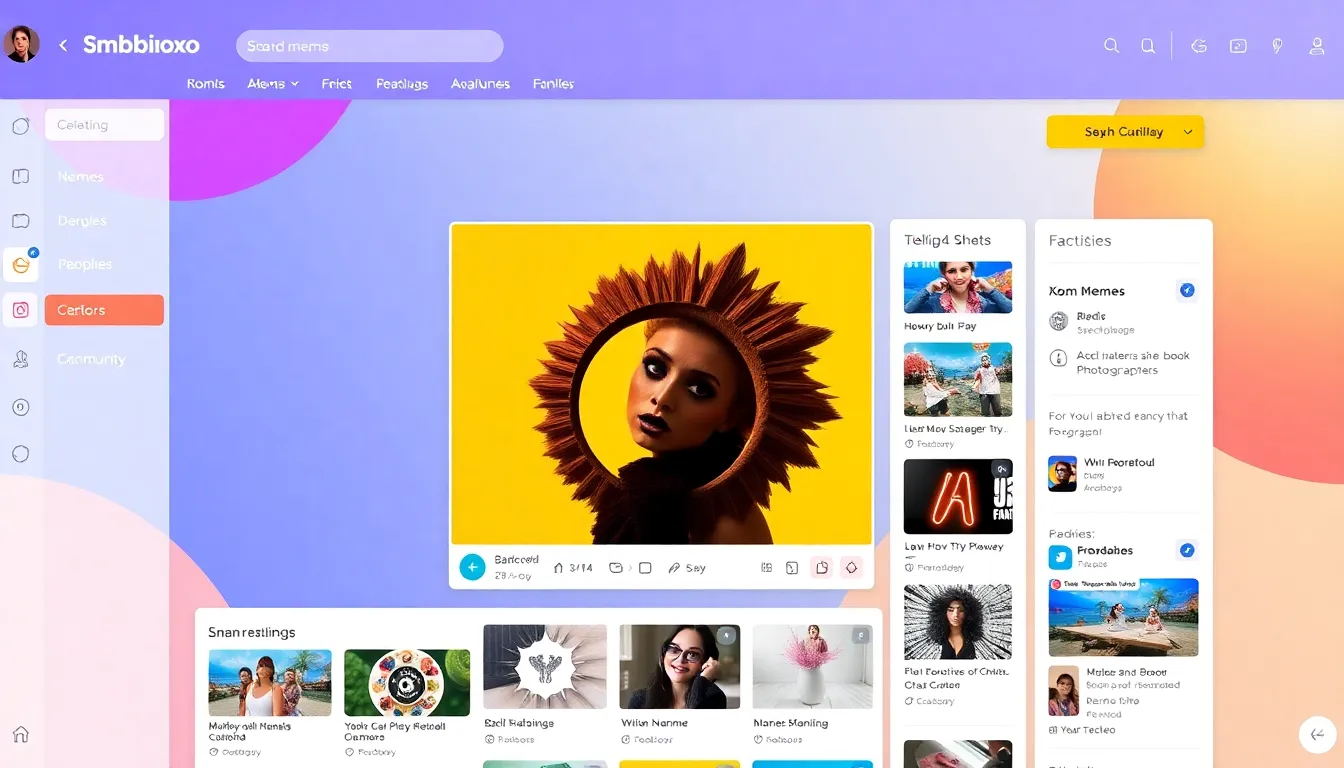Click the search input field in the header

click(x=369, y=46)
